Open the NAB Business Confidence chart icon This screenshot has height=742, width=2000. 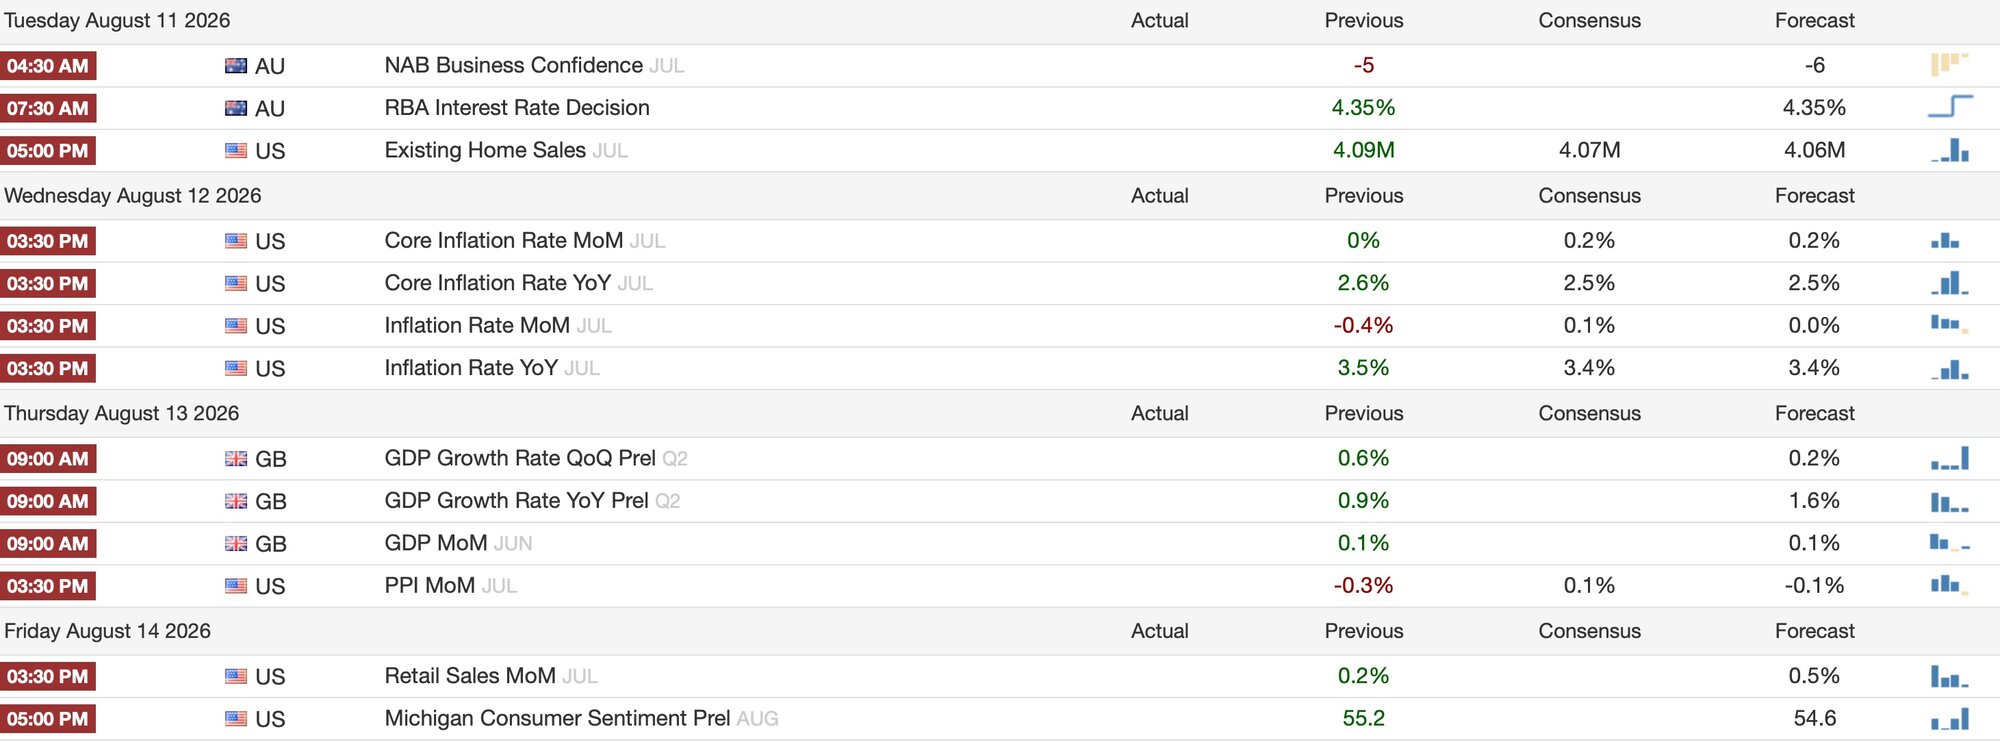(x=1949, y=65)
